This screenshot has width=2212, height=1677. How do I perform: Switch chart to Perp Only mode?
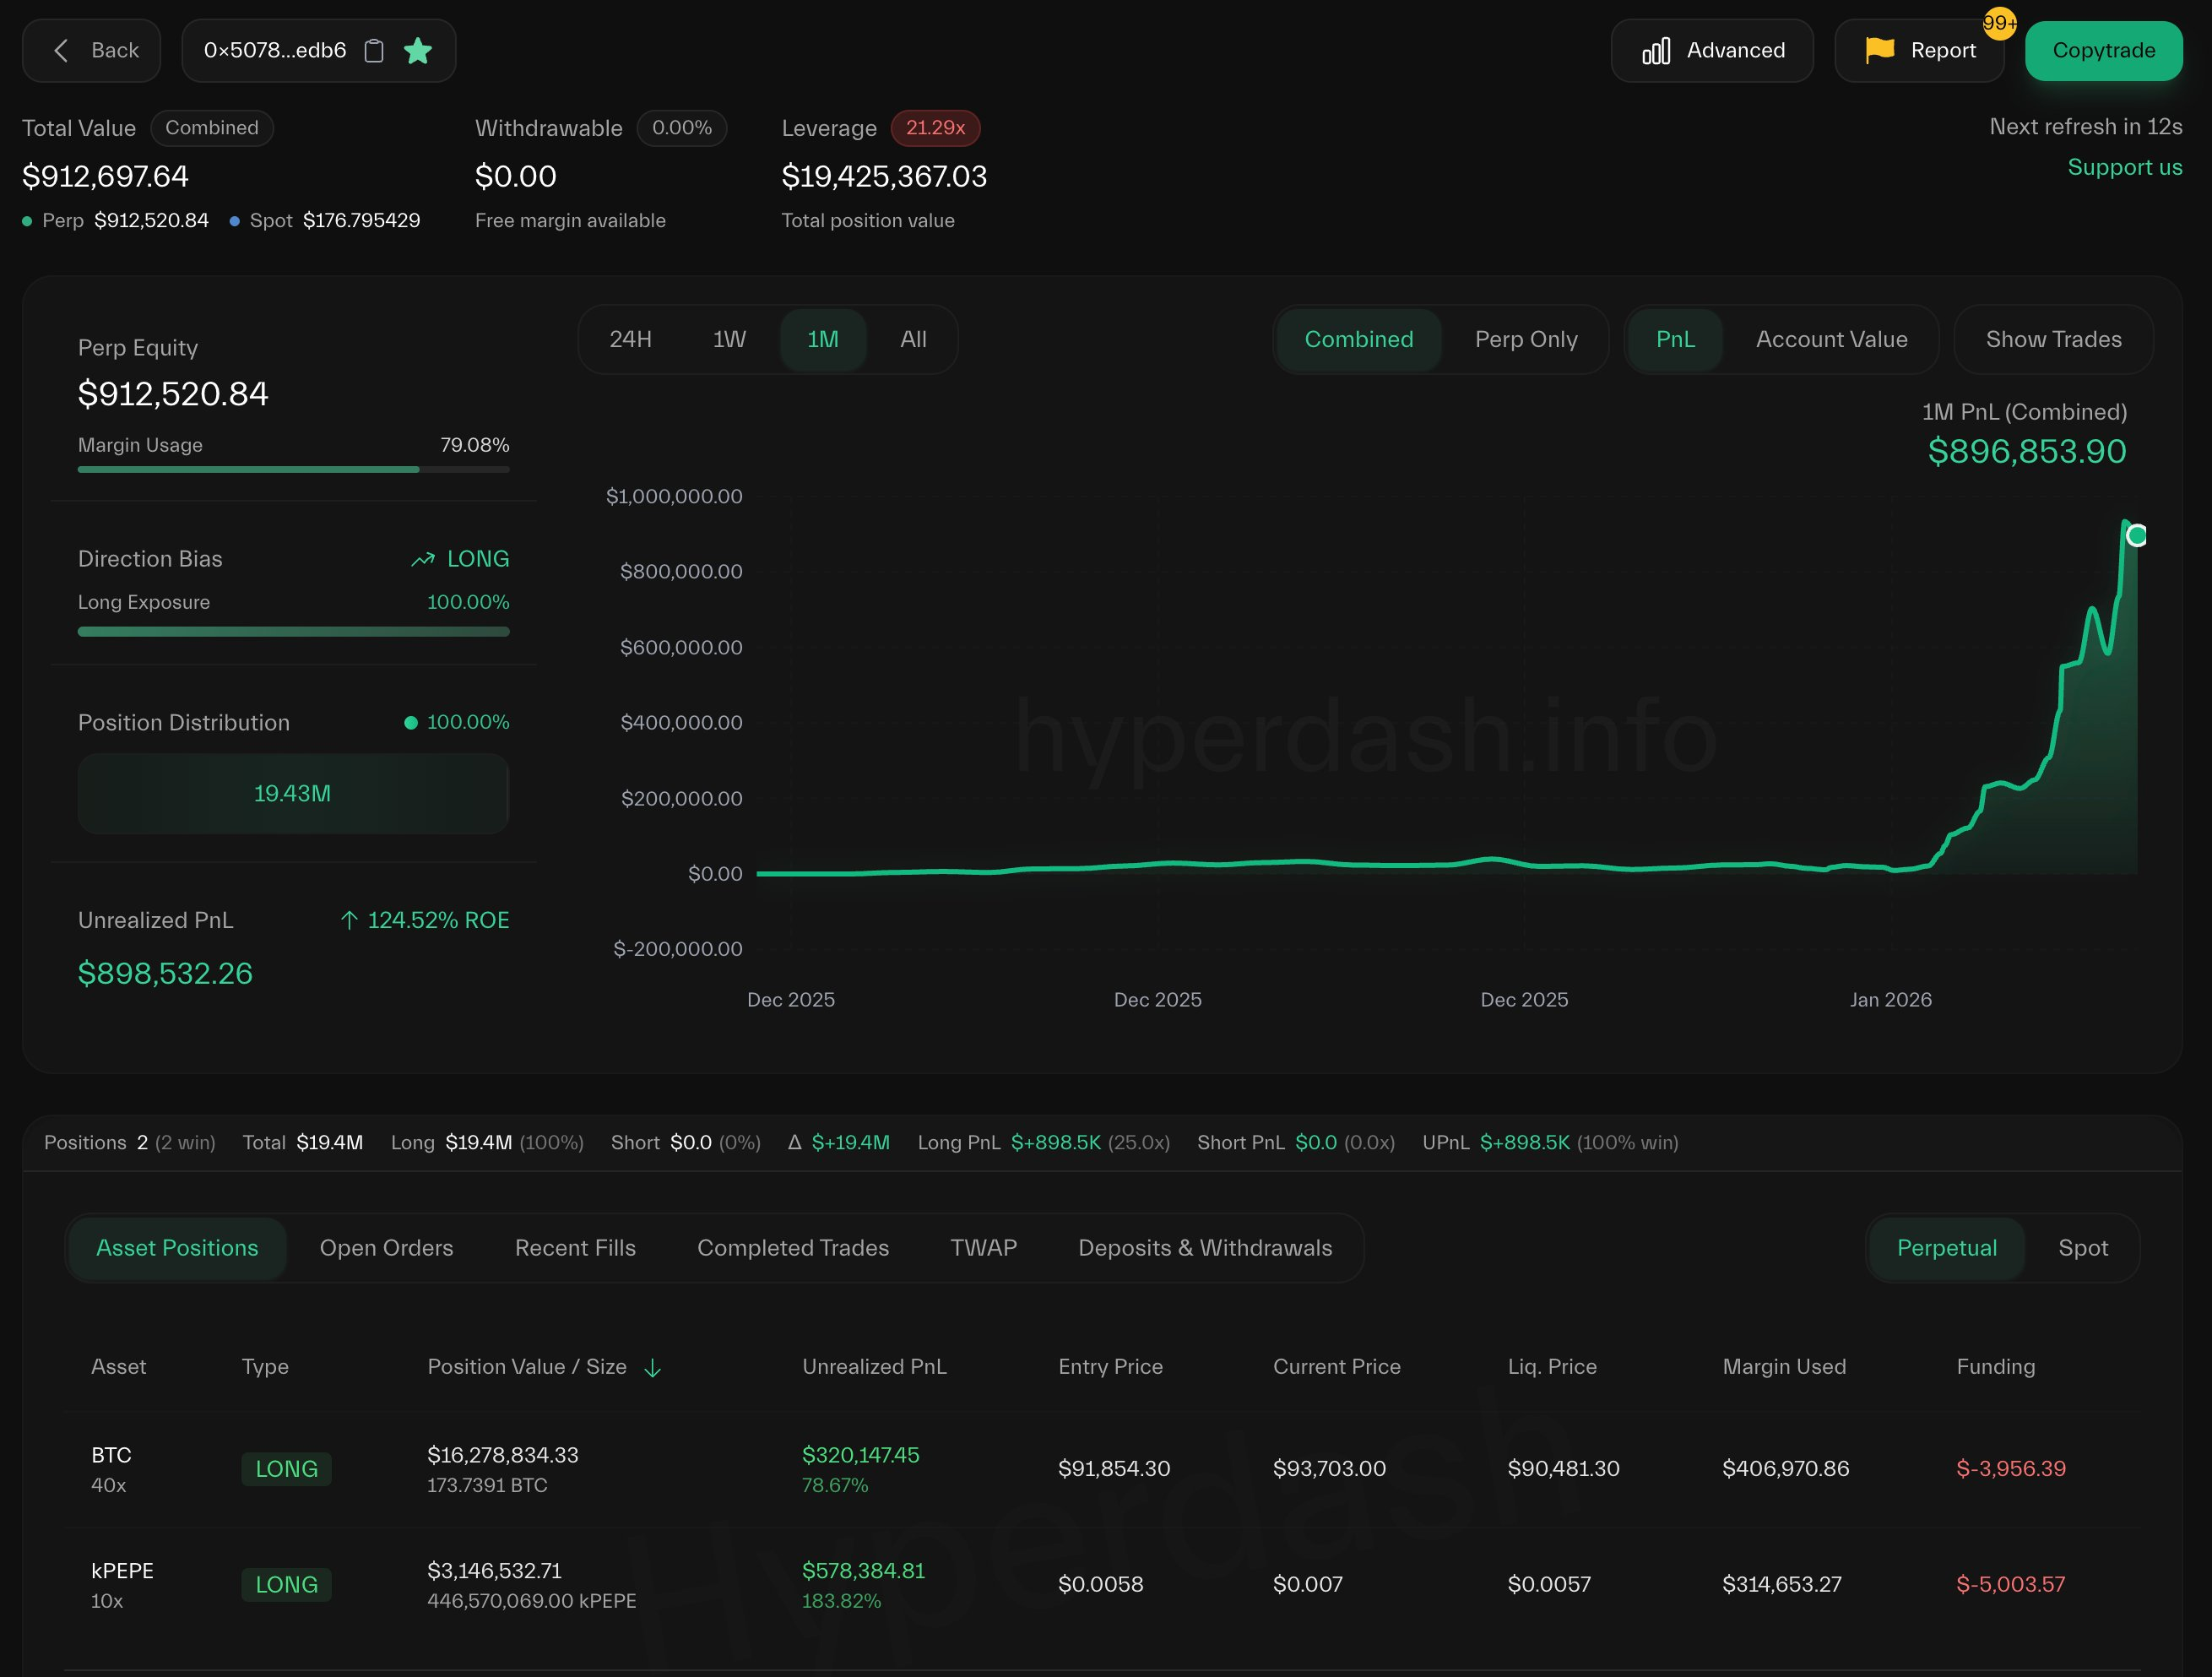(1525, 340)
